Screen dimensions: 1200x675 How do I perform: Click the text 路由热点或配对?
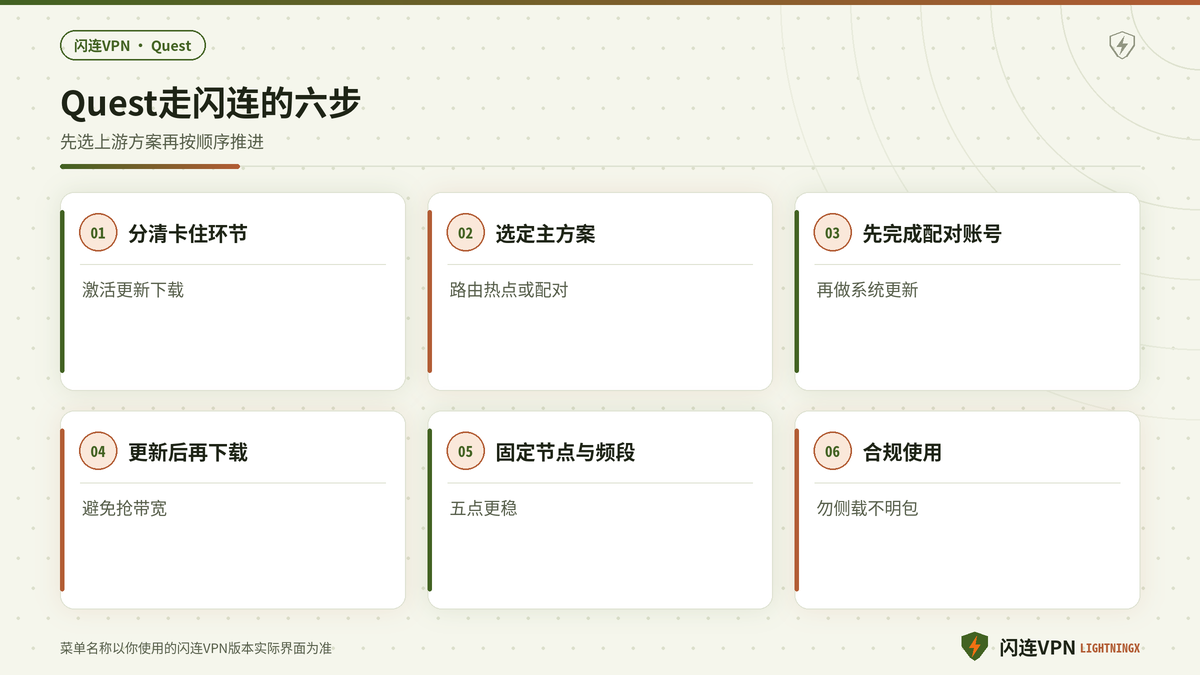pyautogui.click(x=509, y=290)
